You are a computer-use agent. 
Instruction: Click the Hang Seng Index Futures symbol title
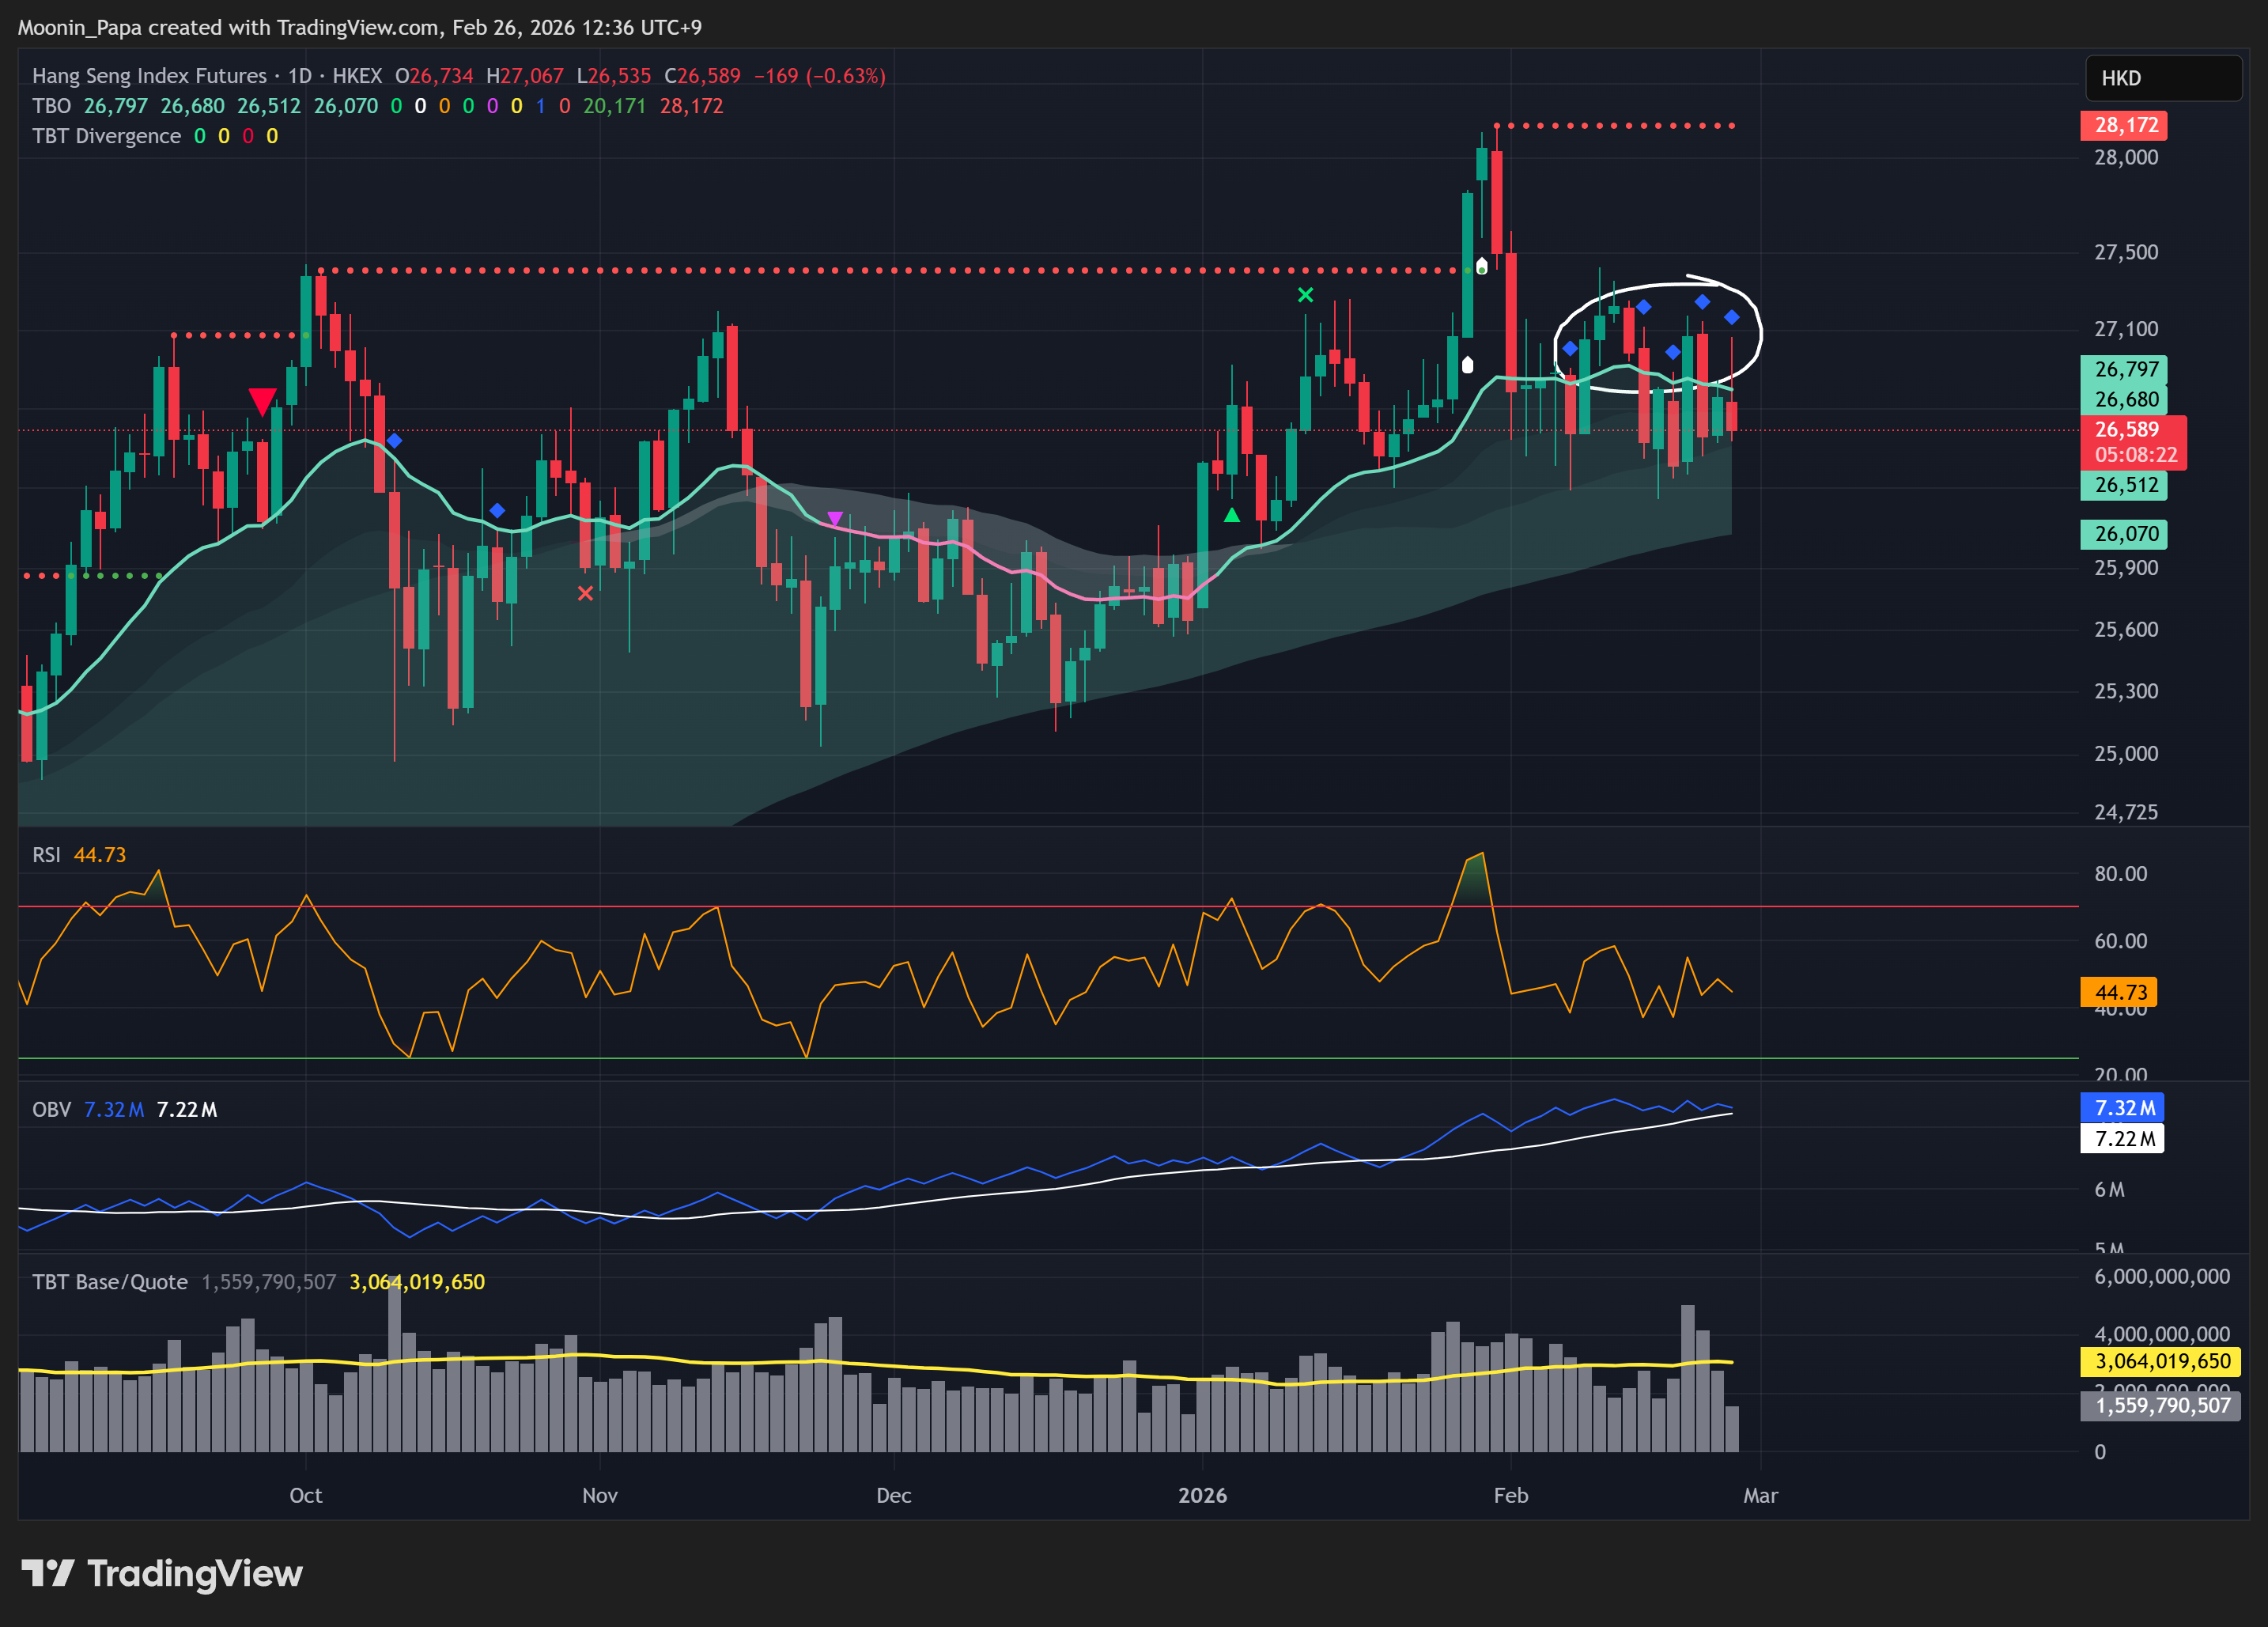(x=149, y=76)
